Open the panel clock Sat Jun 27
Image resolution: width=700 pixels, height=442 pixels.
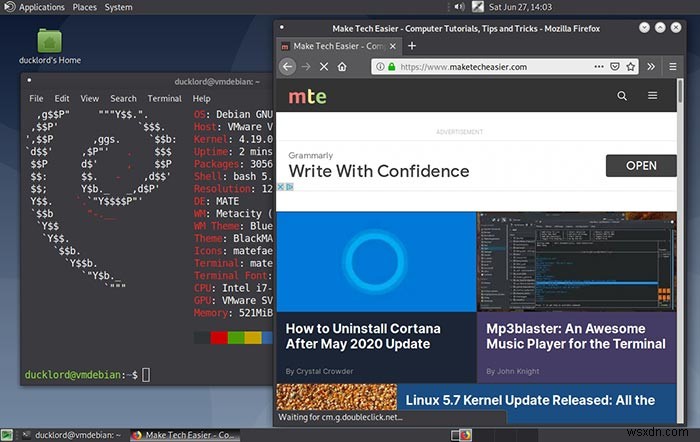click(x=520, y=7)
